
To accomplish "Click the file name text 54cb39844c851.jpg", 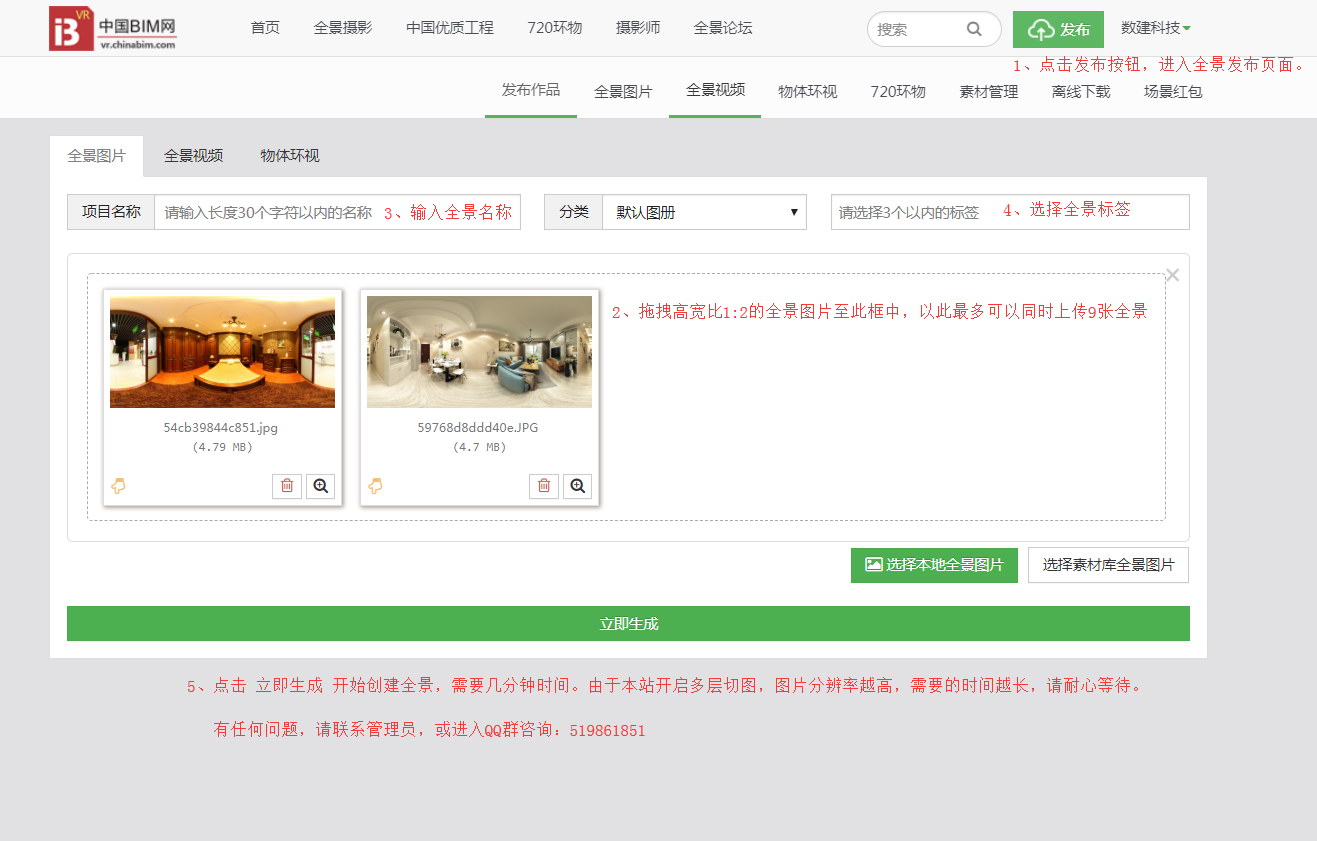I will (221, 427).
